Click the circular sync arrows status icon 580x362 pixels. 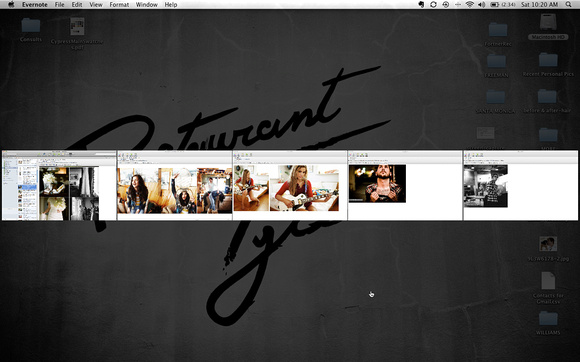(x=433, y=4)
